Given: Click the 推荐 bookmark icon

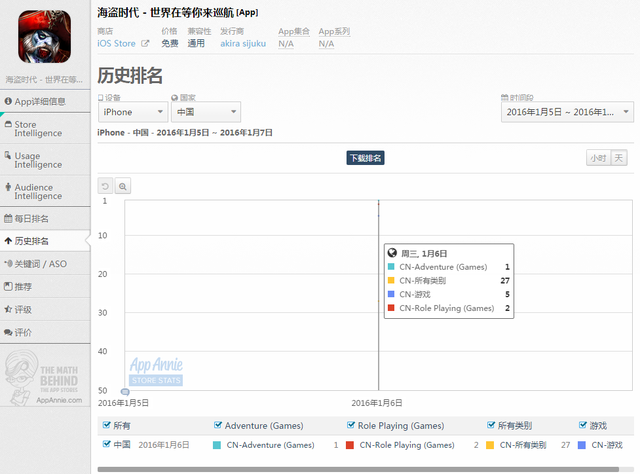Looking at the screenshot, I should click(x=8, y=286).
